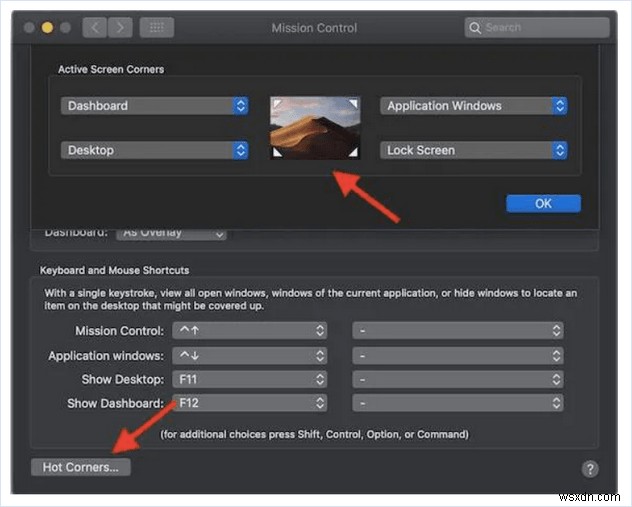The height and width of the screenshot is (507, 632).
Task: Open Application windows keyboard shortcut dropdown
Action: 249,355
